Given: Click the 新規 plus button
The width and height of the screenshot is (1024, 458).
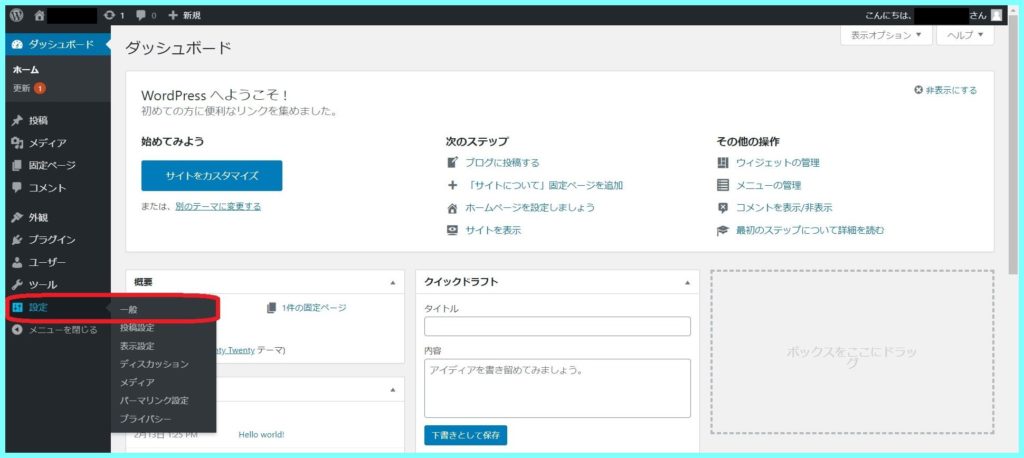Looking at the screenshot, I should tap(184, 15).
